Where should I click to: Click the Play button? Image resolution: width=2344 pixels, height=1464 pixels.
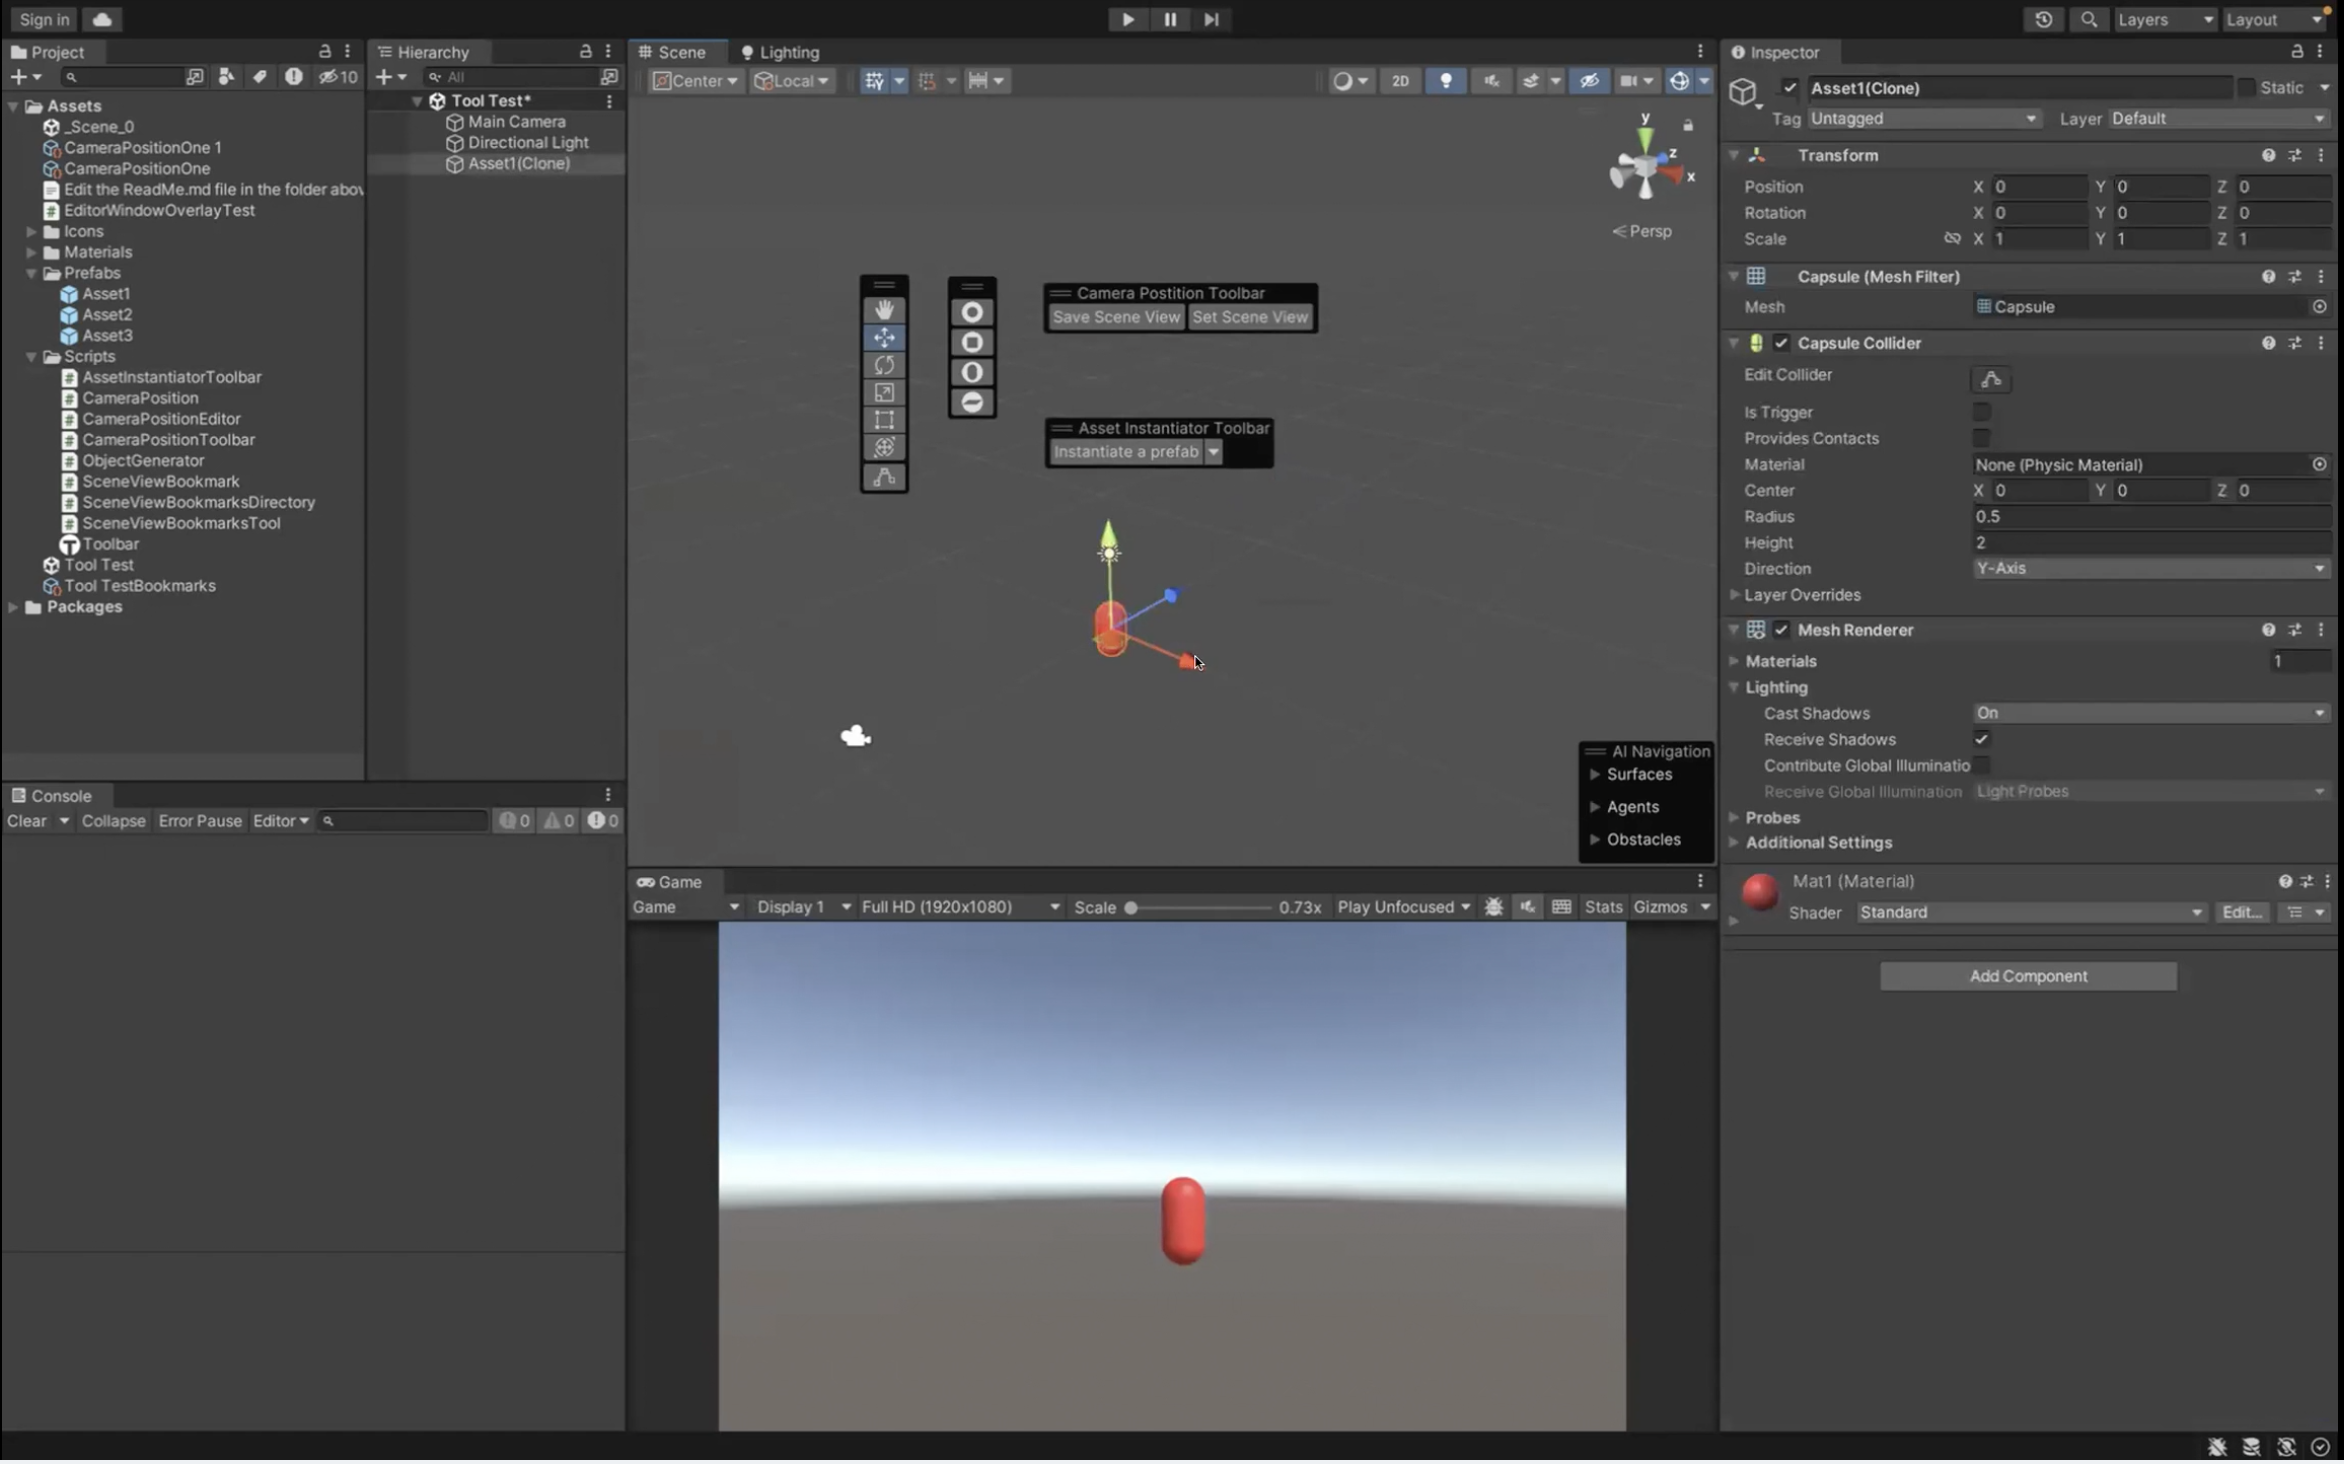1127,19
